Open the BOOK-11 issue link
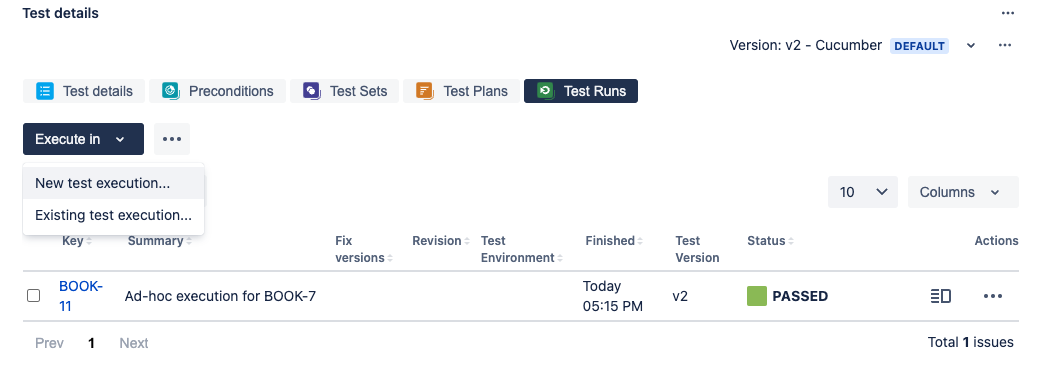The height and width of the screenshot is (381, 1047). (x=80, y=296)
